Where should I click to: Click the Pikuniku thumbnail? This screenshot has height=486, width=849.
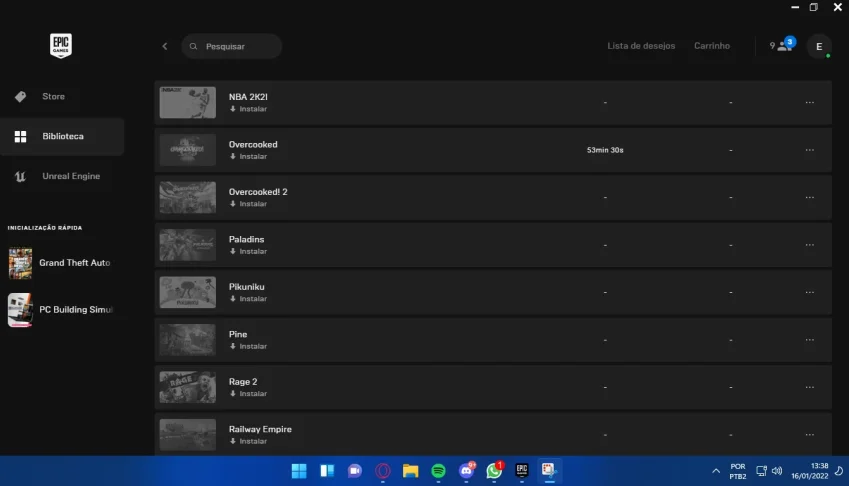[x=187, y=292]
